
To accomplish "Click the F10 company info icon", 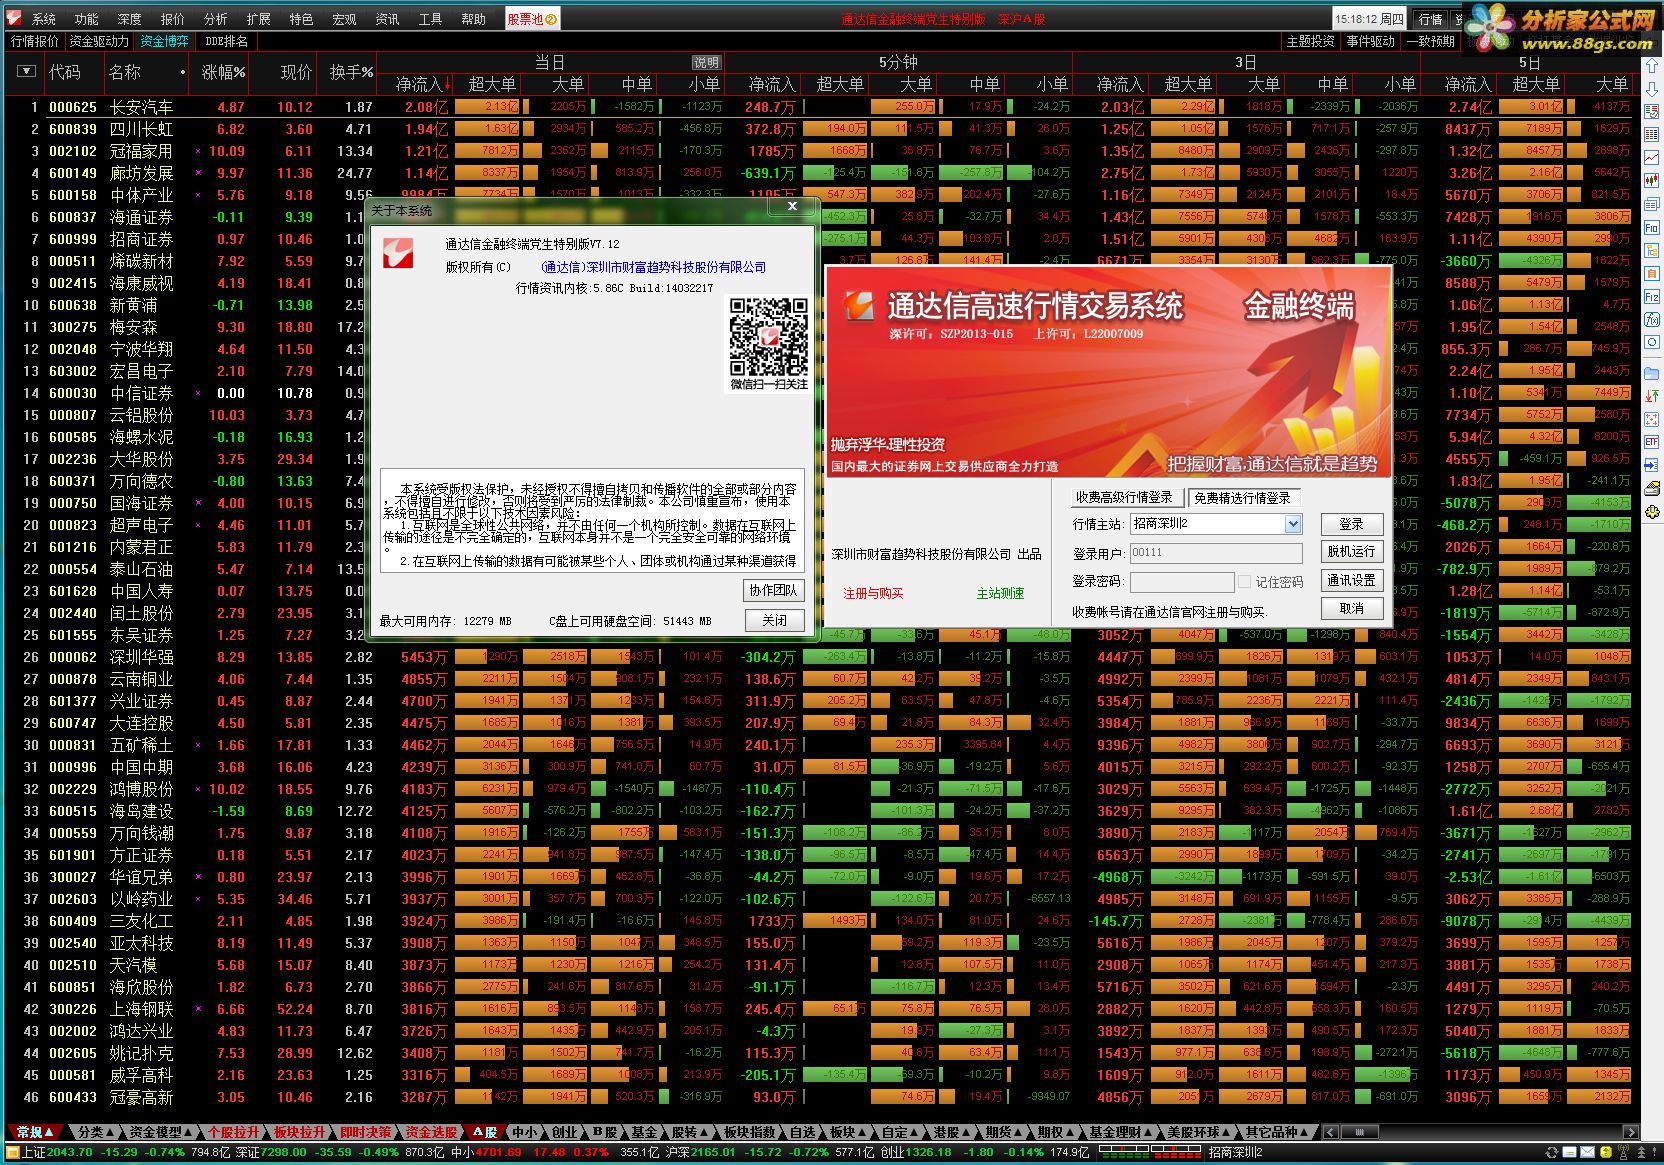I will pyautogui.click(x=1651, y=228).
